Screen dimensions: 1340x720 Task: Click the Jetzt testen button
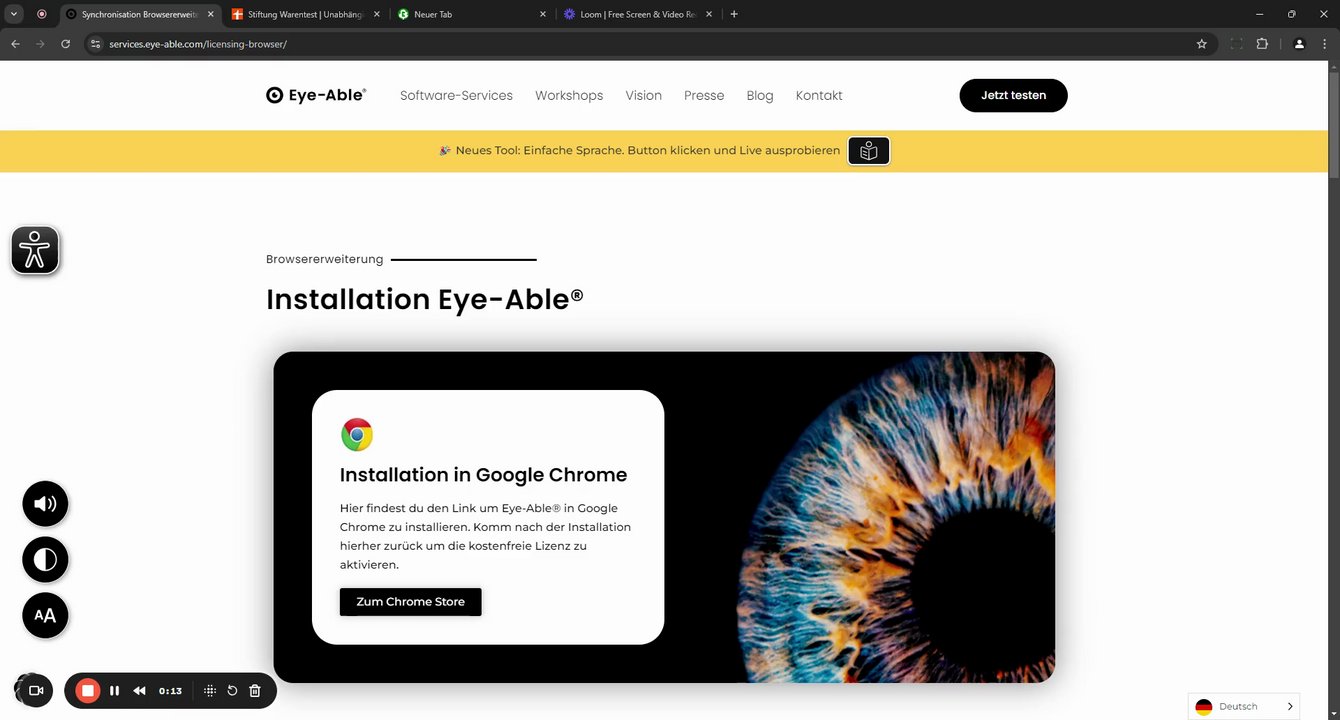tap(1013, 95)
